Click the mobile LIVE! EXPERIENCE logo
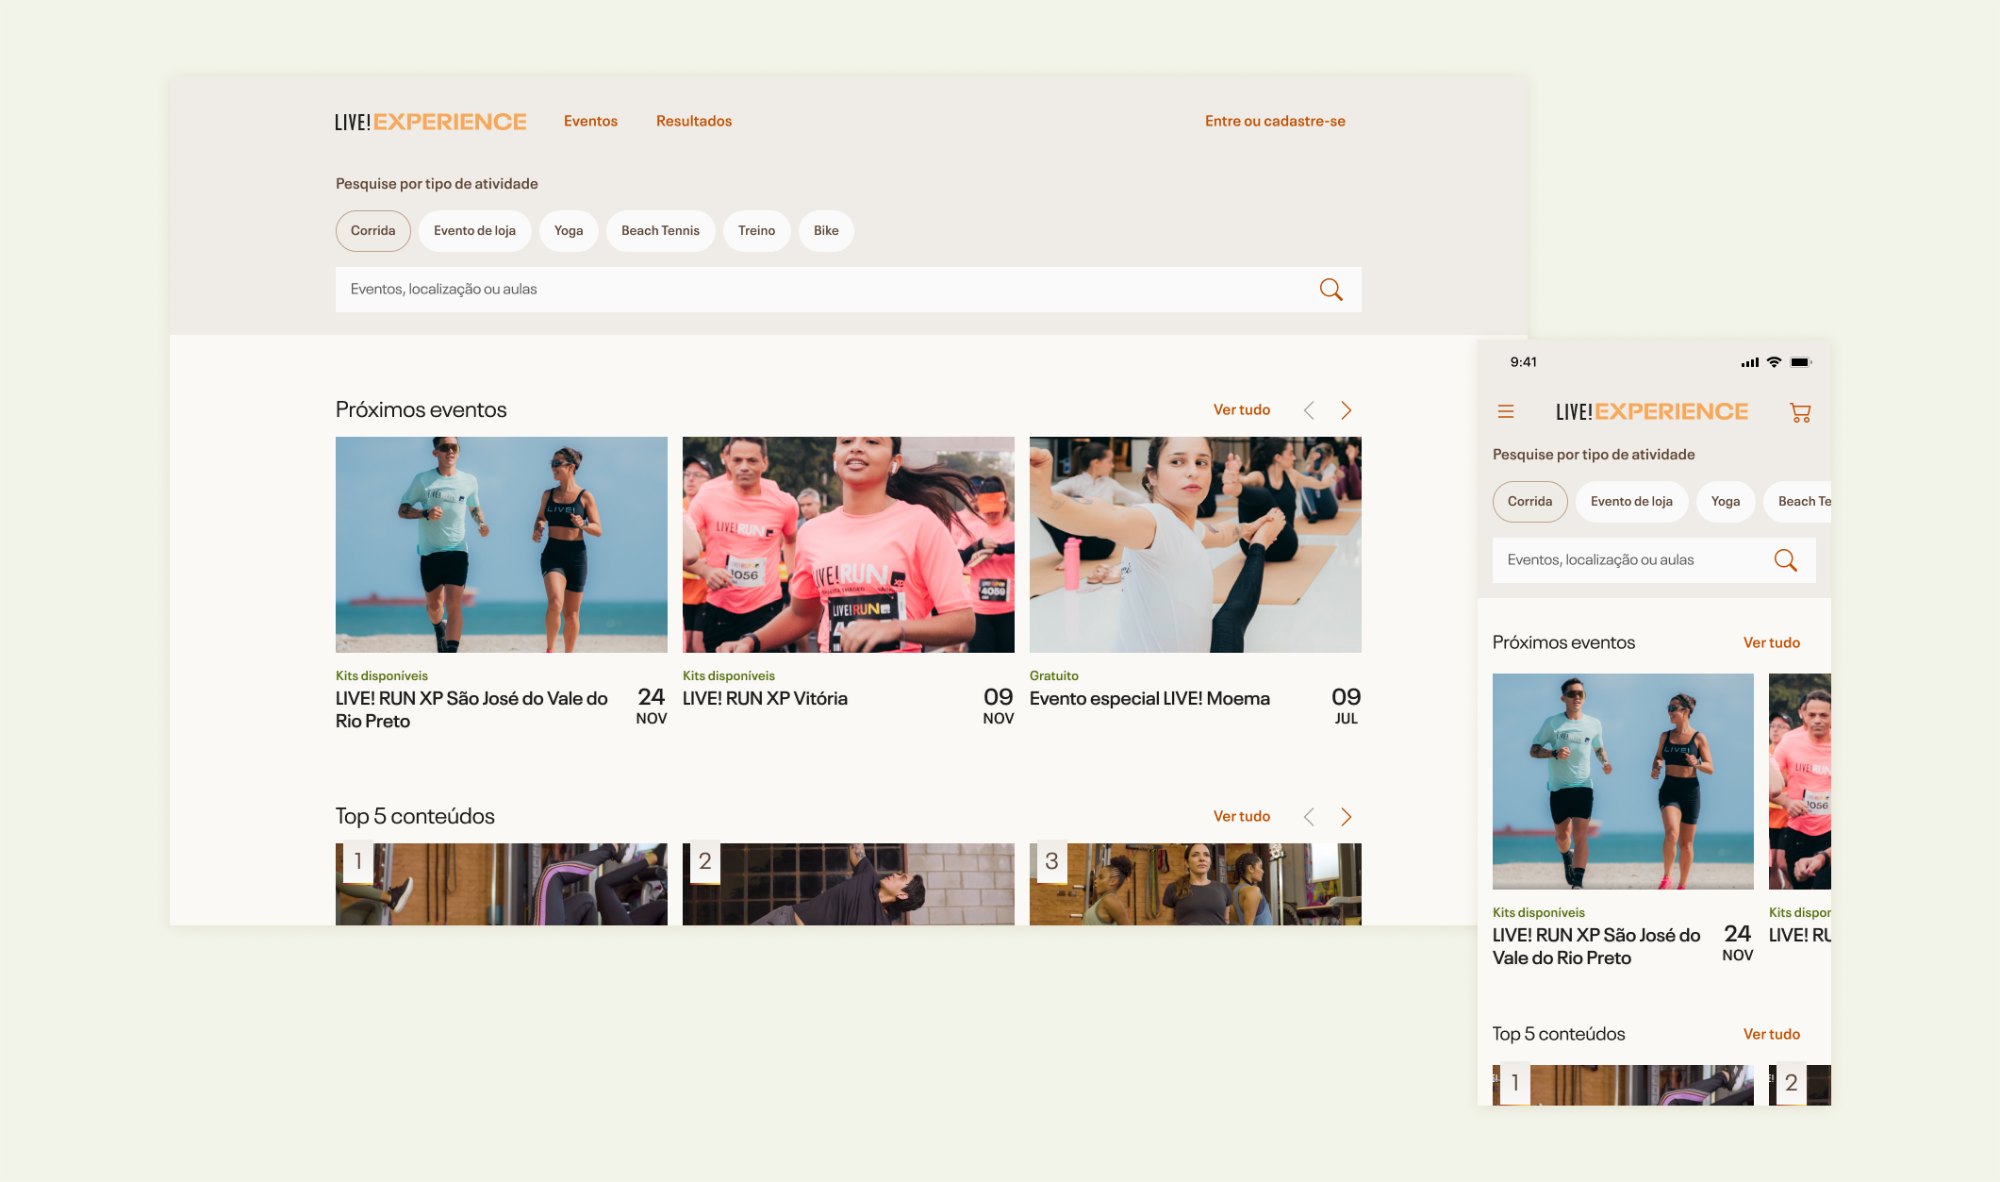 coord(1651,411)
